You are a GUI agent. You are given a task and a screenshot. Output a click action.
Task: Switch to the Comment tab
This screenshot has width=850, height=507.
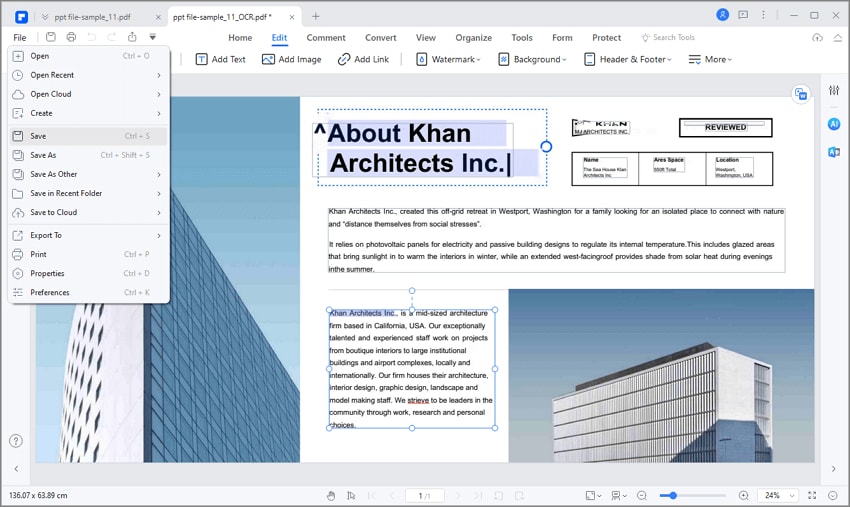[326, 37]
